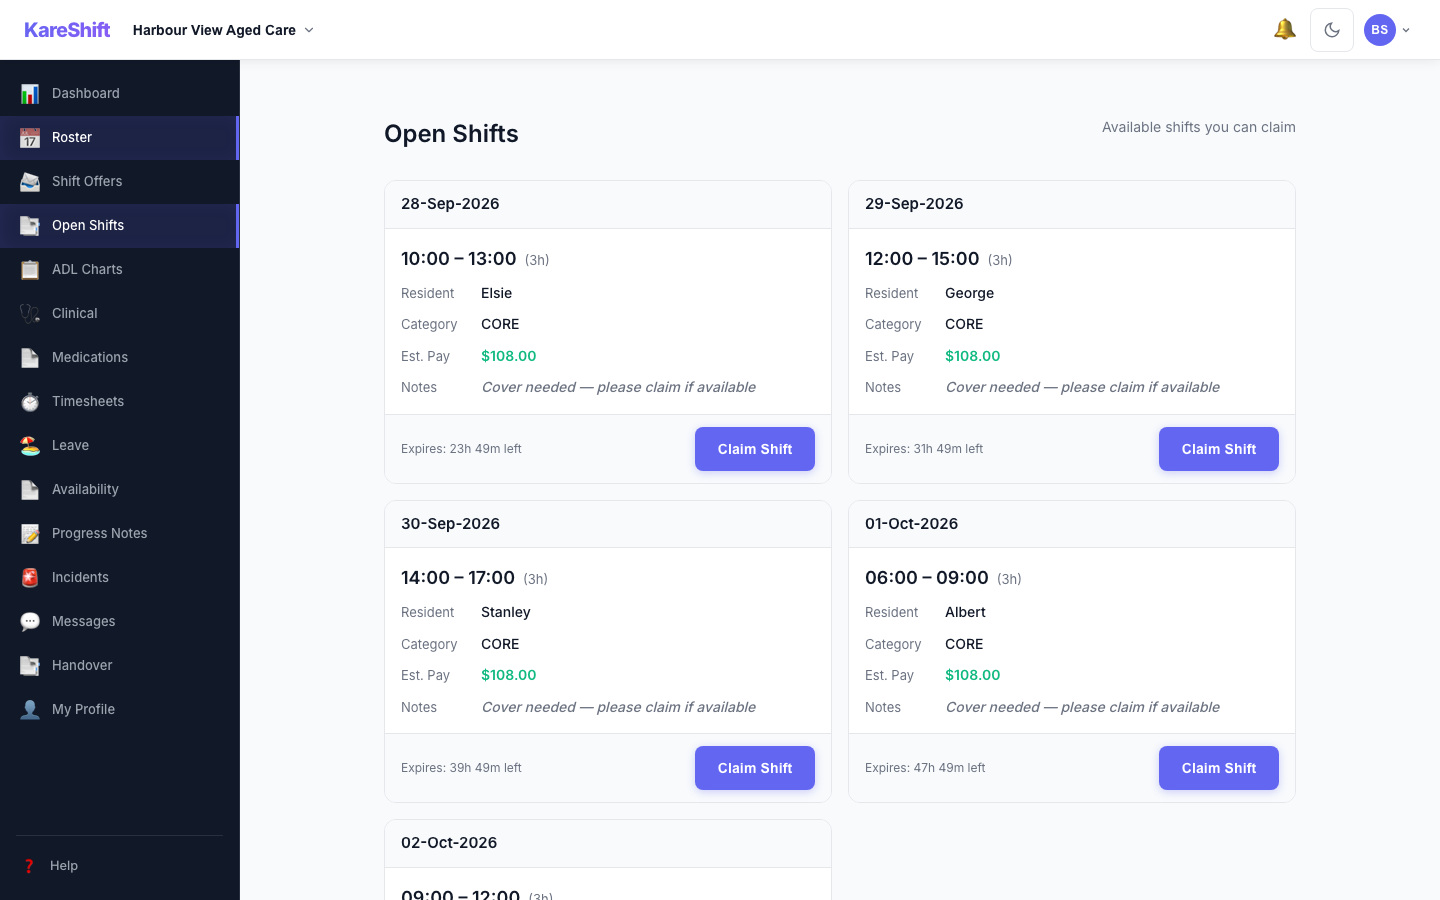Go to Shift Offers
Viewport: 1440px width, 900px height.
point(120,181)
